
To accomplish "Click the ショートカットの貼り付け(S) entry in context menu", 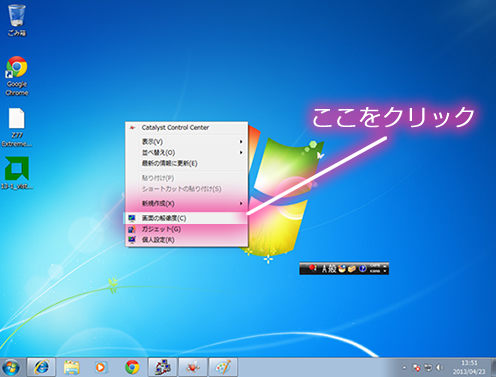I will tap(186, 189).
